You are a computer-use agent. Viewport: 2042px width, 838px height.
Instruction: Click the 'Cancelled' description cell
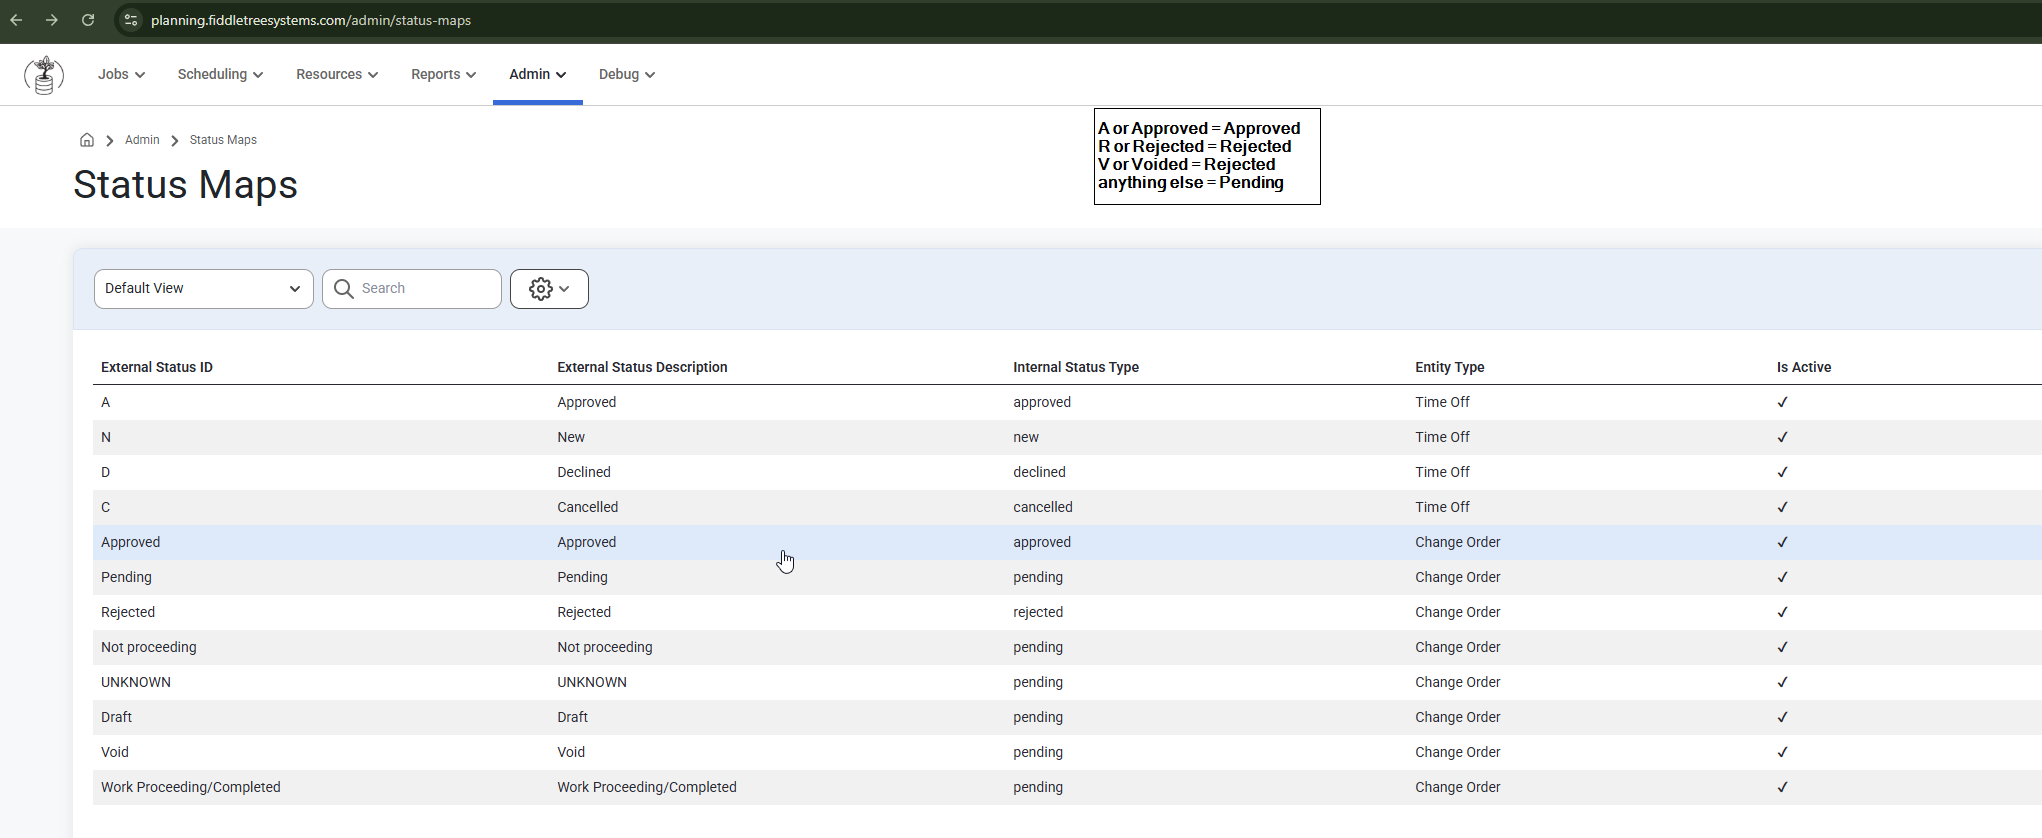588,507
